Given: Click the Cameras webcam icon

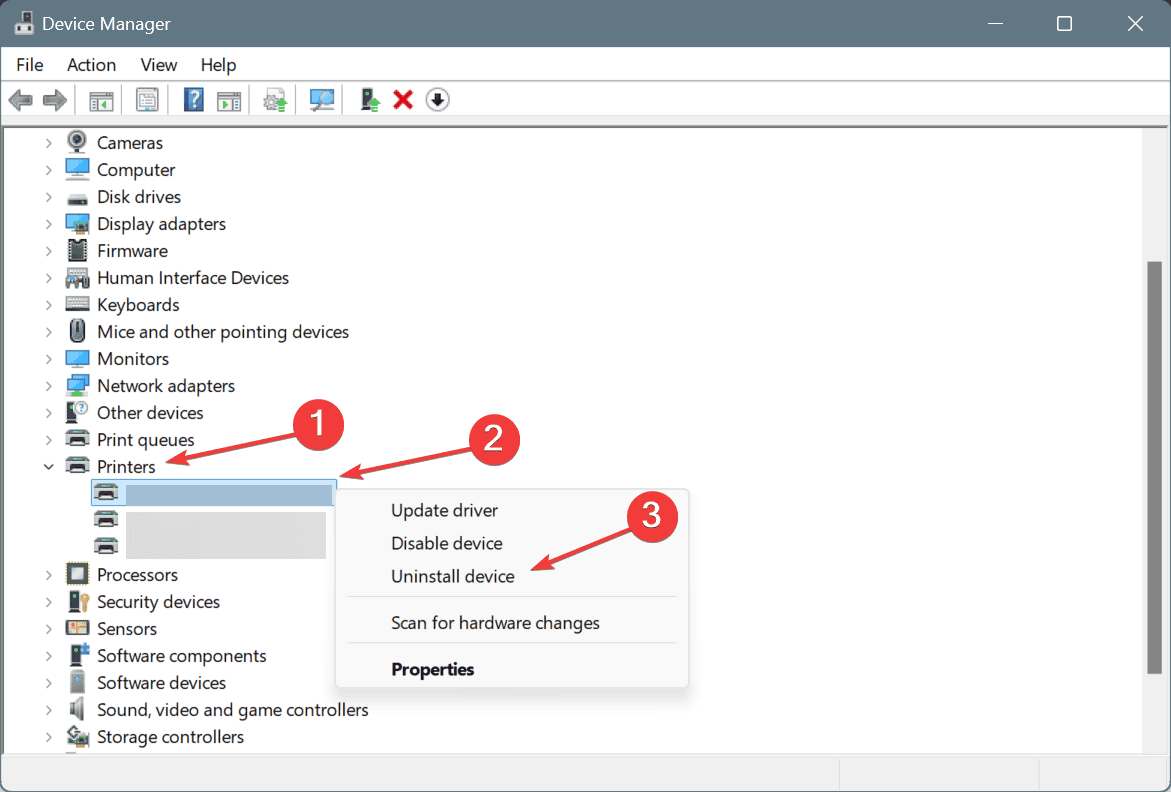Looking at the screenshot, I should pos(77,142).
